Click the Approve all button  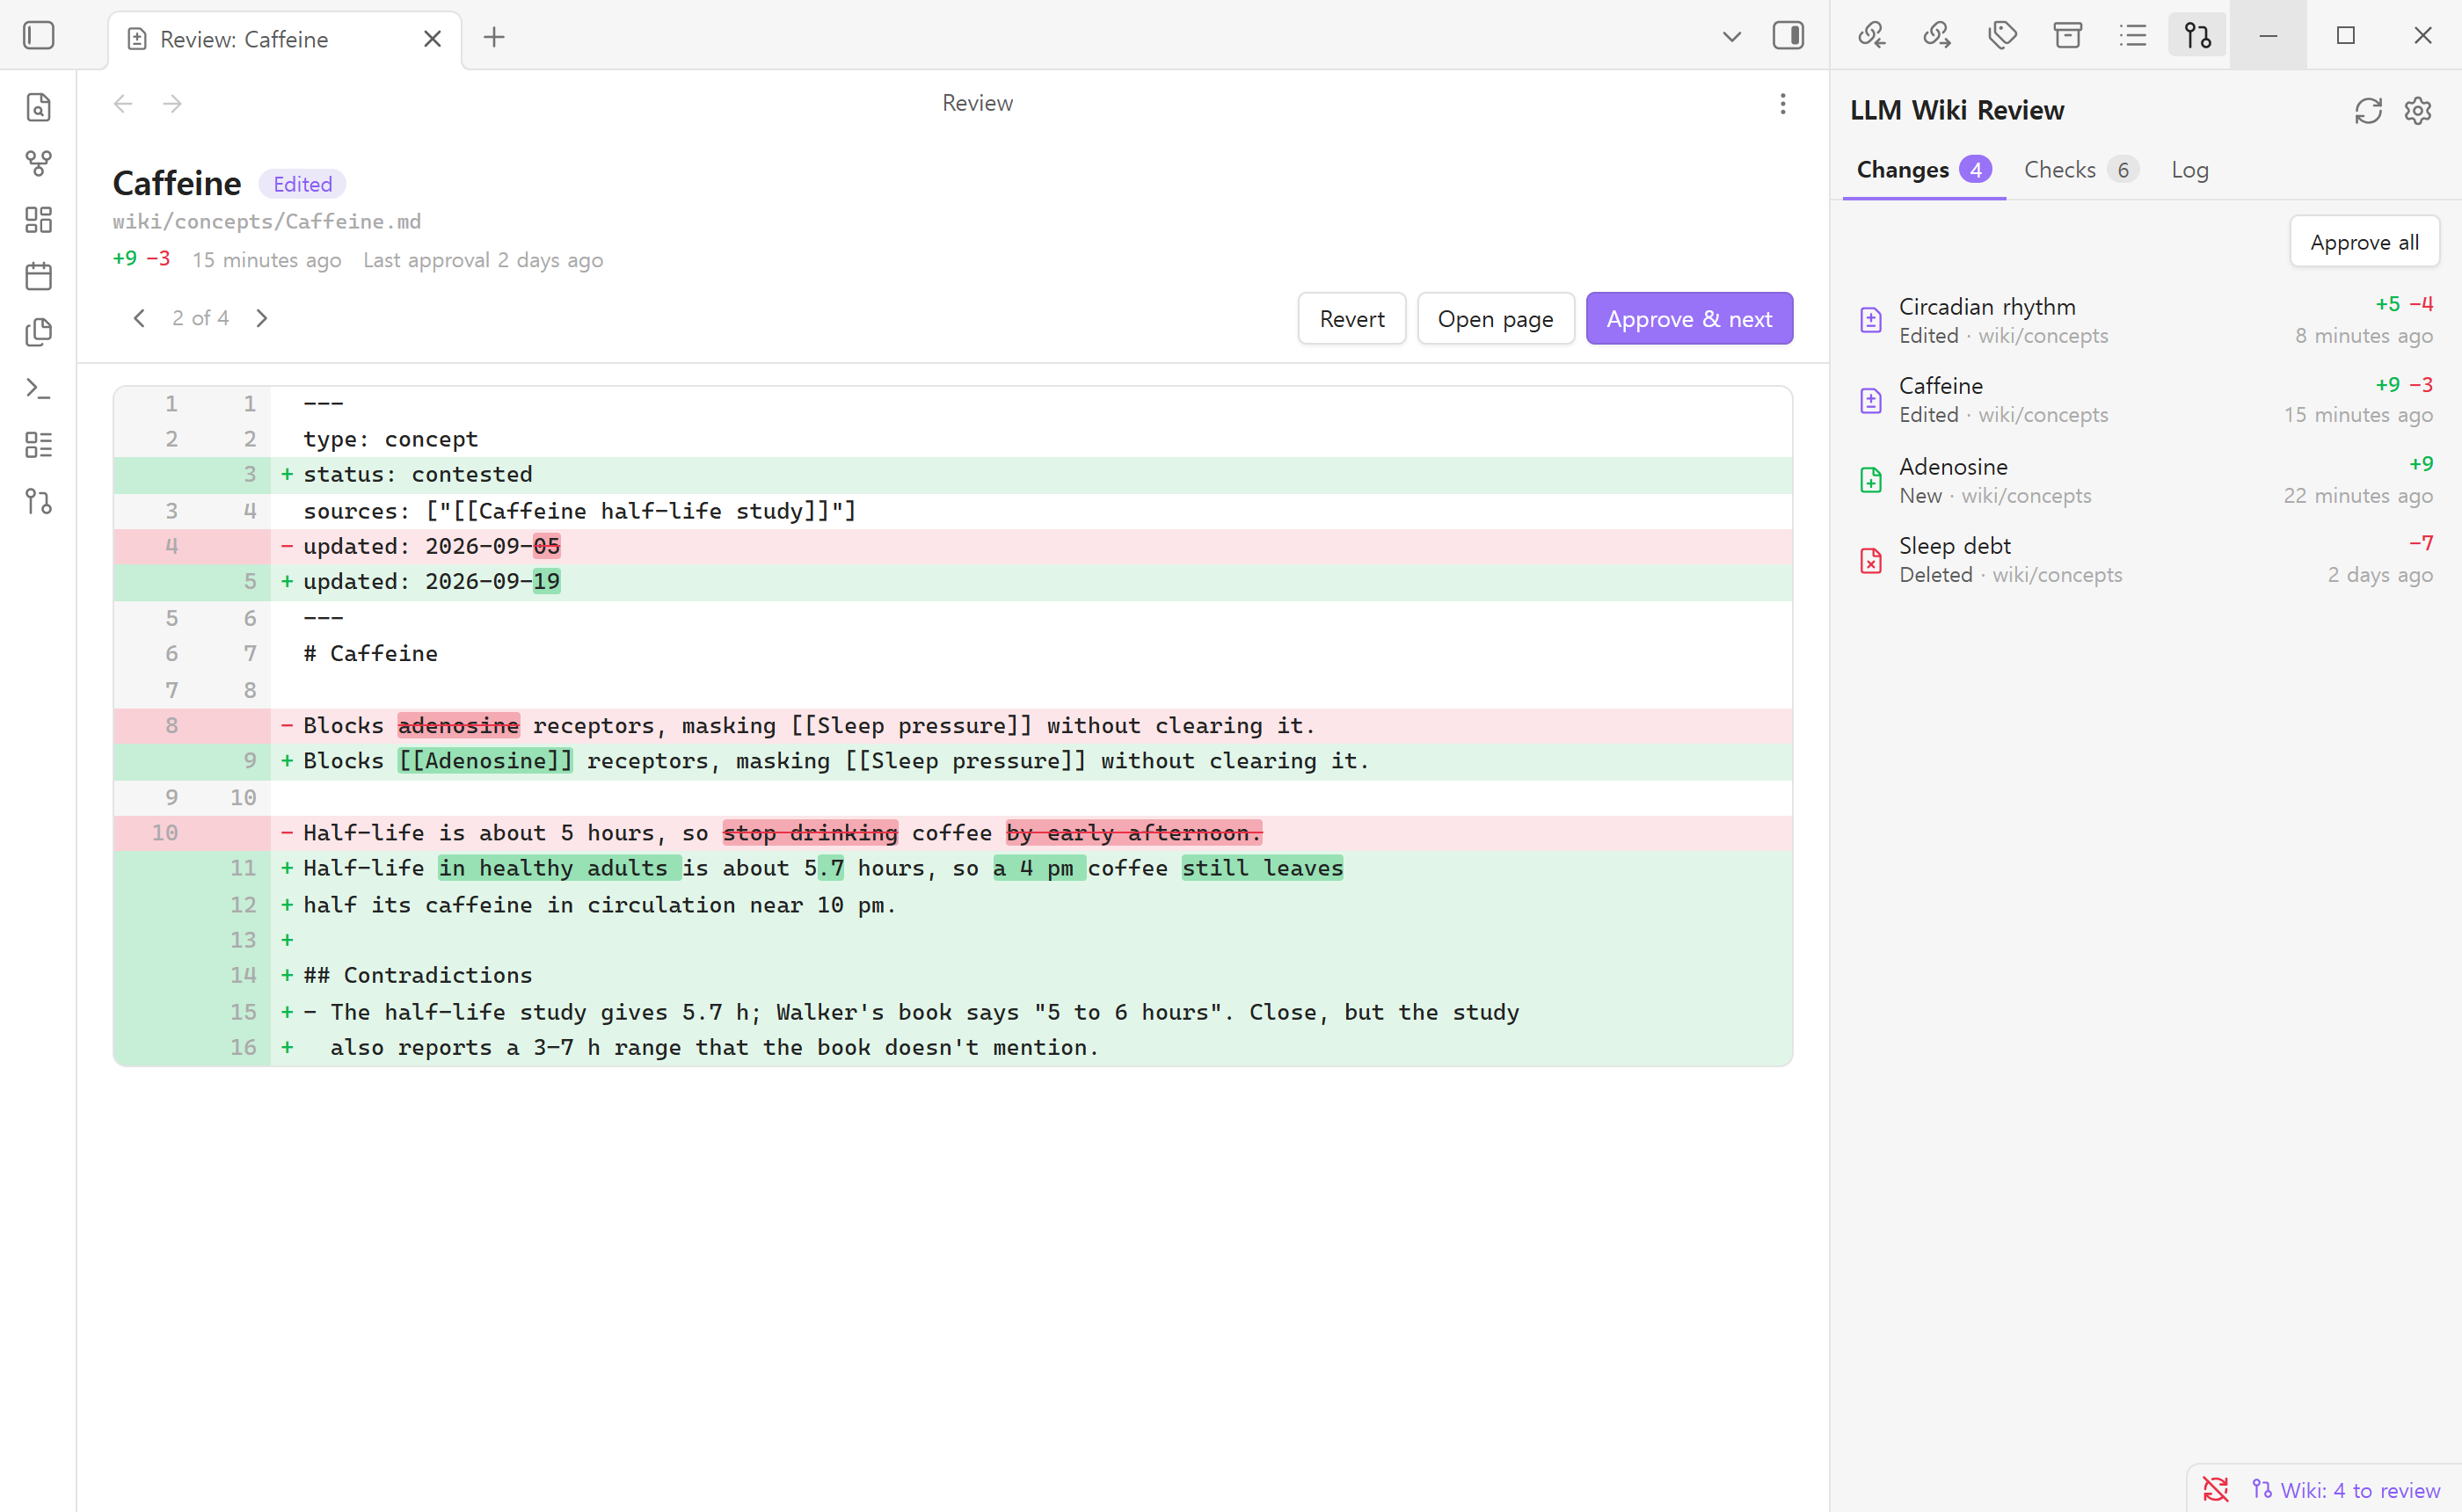pos(2364,242)
